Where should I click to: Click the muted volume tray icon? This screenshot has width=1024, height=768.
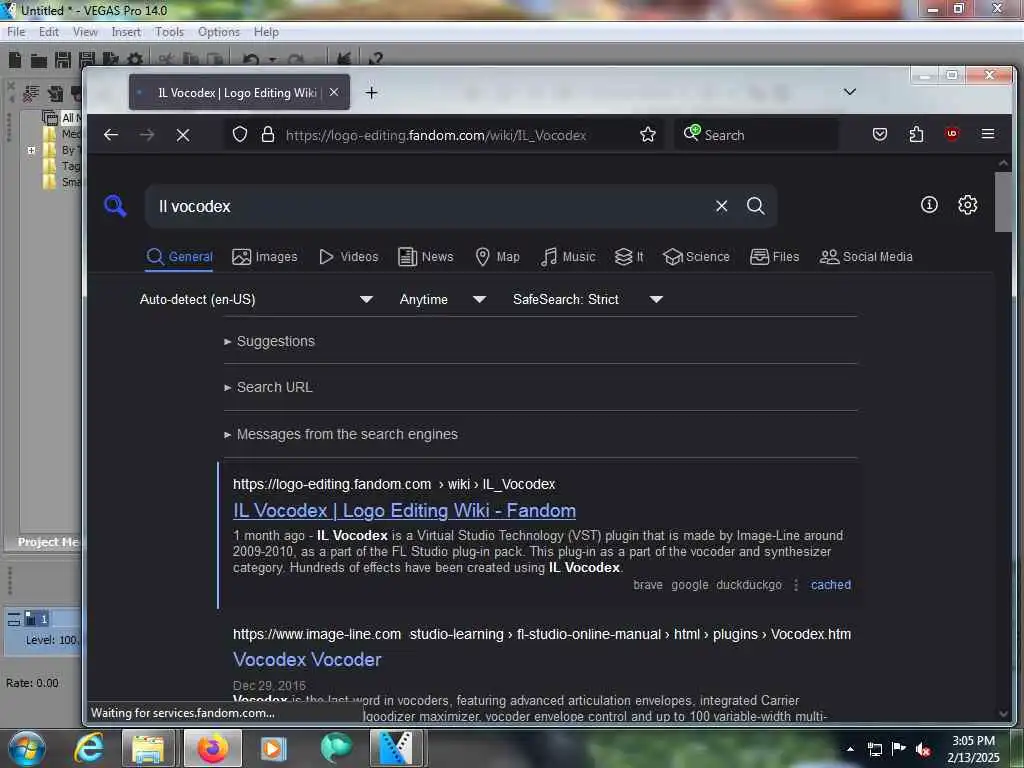click(x=922, y=749)
